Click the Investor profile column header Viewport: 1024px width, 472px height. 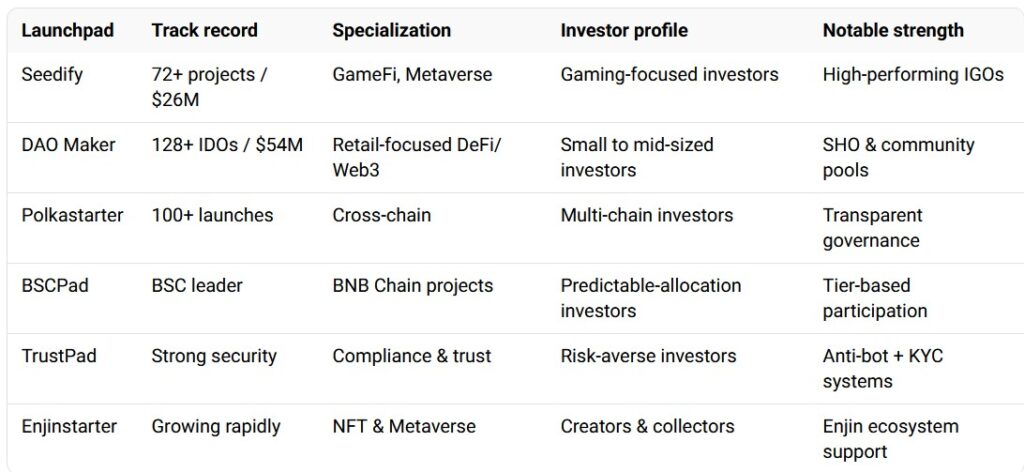coord(624,30)
